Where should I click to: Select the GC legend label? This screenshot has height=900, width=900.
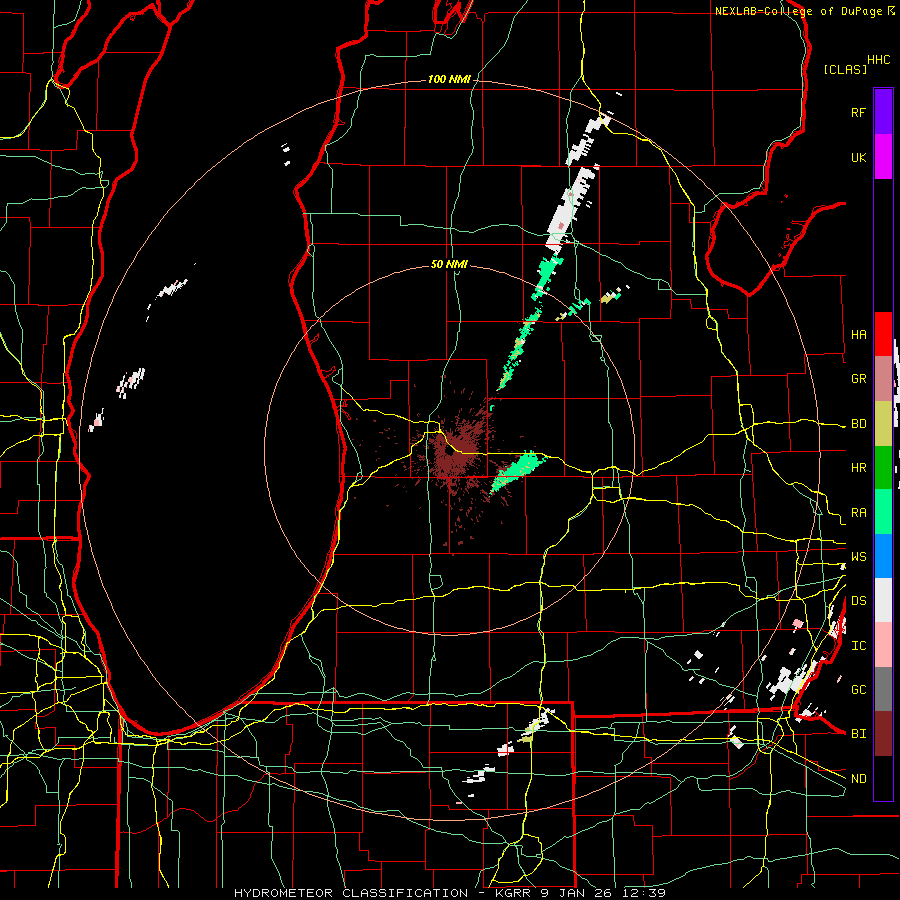pyautogui.click(x=858, y=690)
